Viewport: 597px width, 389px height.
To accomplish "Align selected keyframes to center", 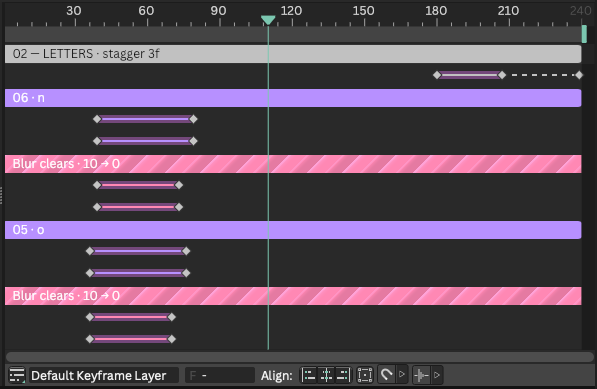I will (326, 375).
